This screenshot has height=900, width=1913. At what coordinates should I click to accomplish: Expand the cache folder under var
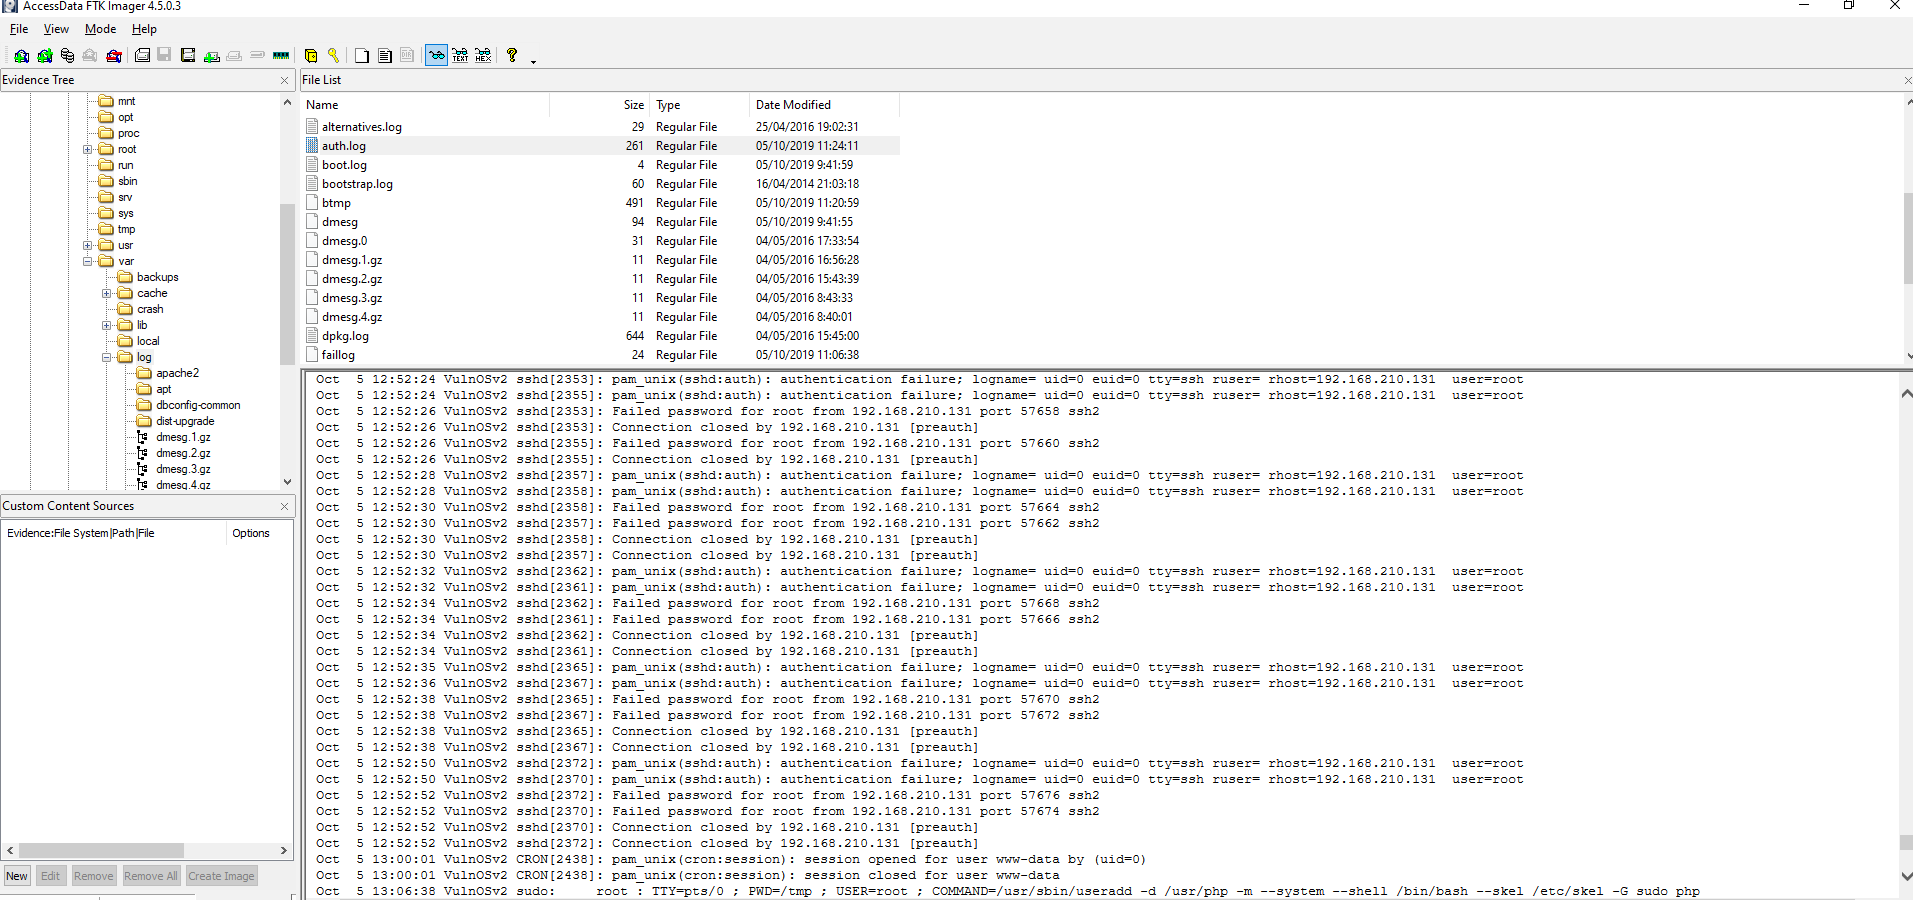(x=107, y=293)
